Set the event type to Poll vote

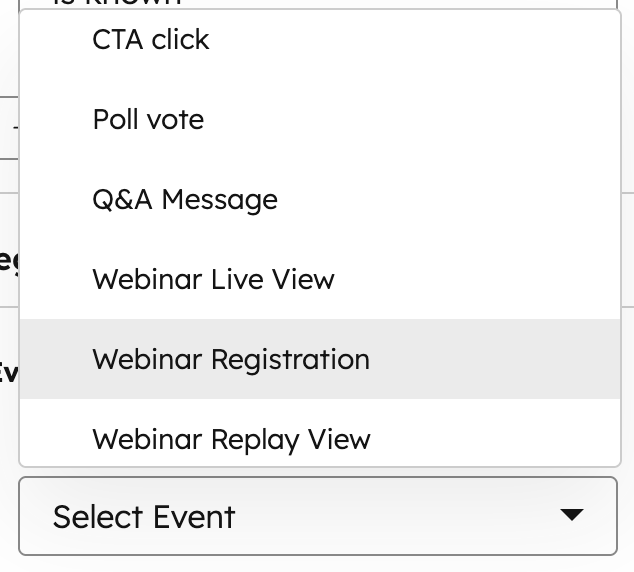point(148,120)
